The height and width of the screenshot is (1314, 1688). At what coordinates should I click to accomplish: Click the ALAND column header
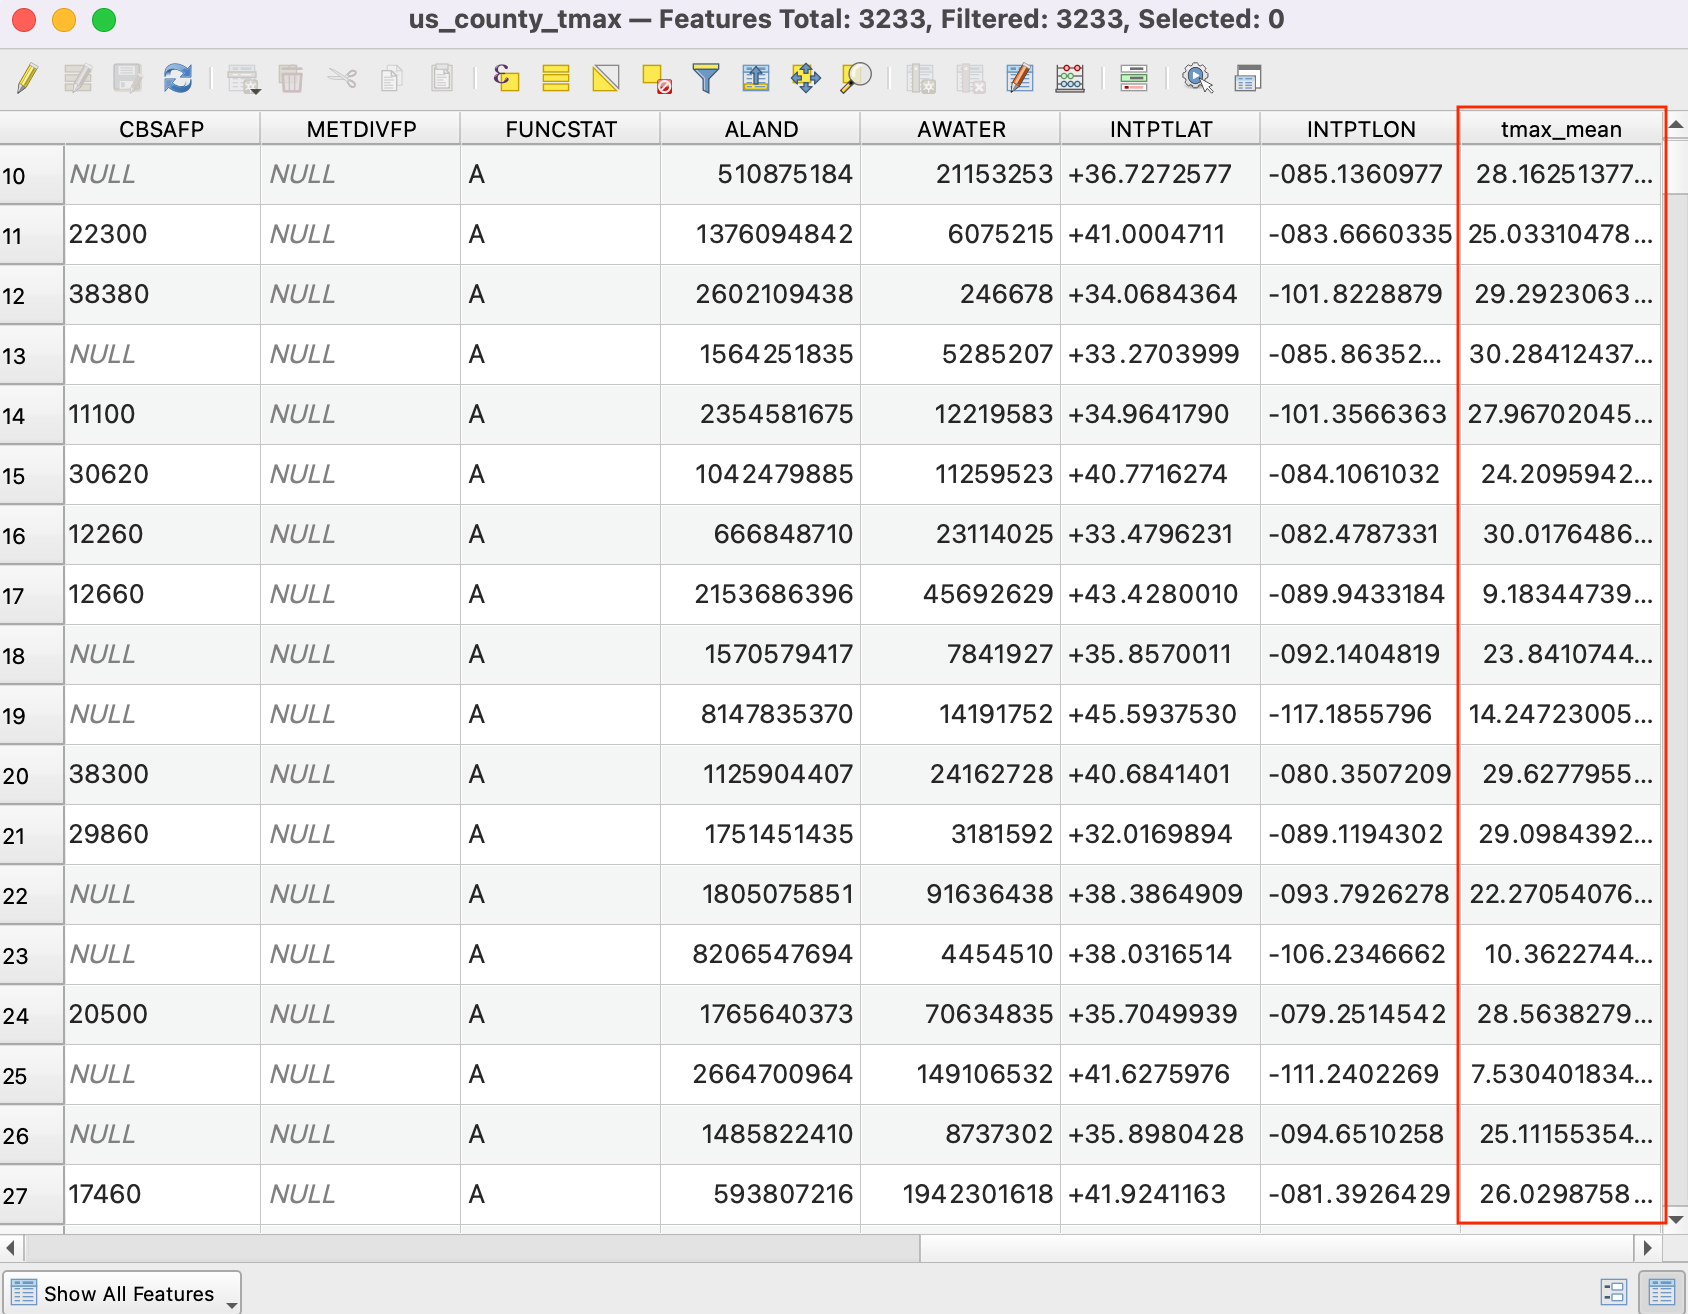point(761,129)
